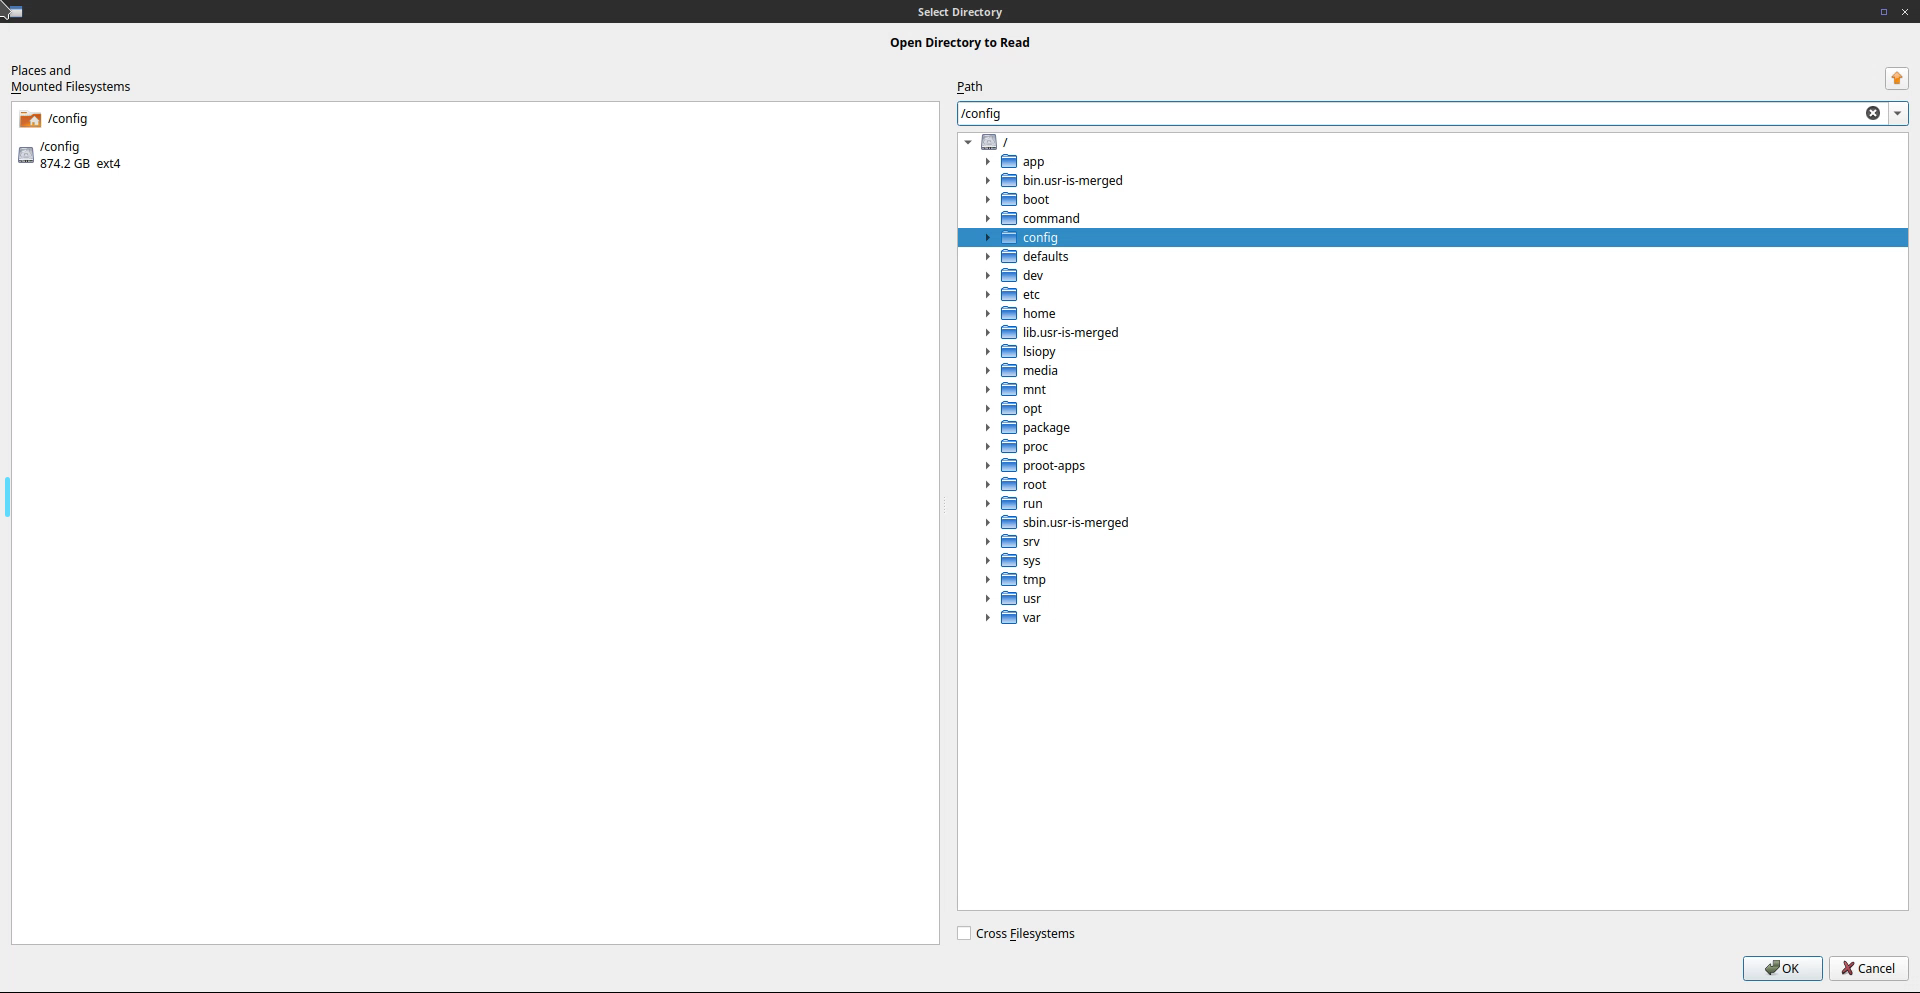Click the folder icon next to lsiopy
This screenshot has width=1920, height=993.
click(x=1009, y=352)
